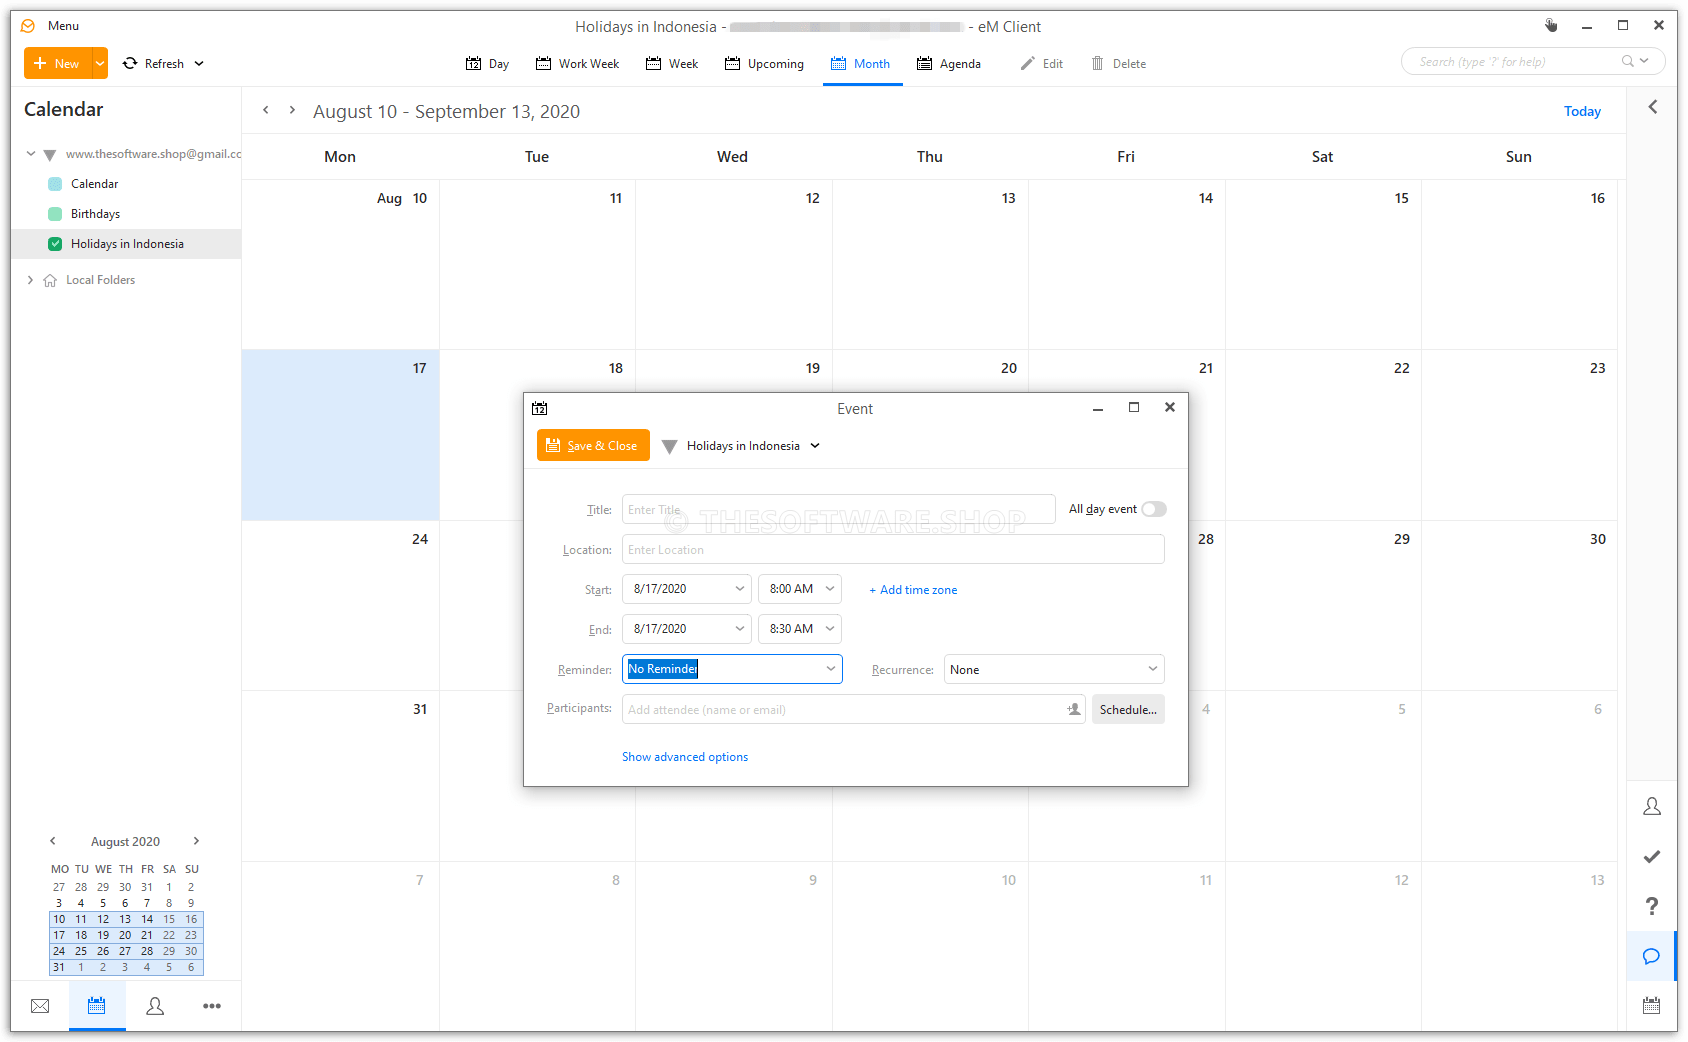The height and width of the screenshot is (1042, 1688).
Task: Open the Tasks checkmark icon in right sidebar
Action: click(x=1652, y=857)
